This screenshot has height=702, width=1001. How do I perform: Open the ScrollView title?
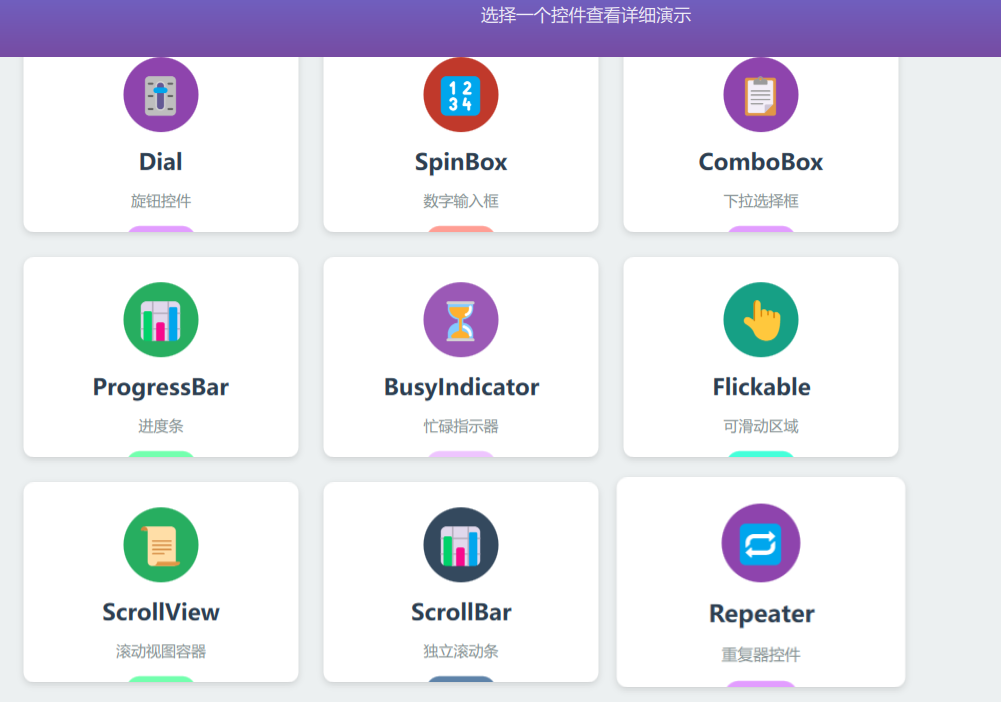click(161, 612)
